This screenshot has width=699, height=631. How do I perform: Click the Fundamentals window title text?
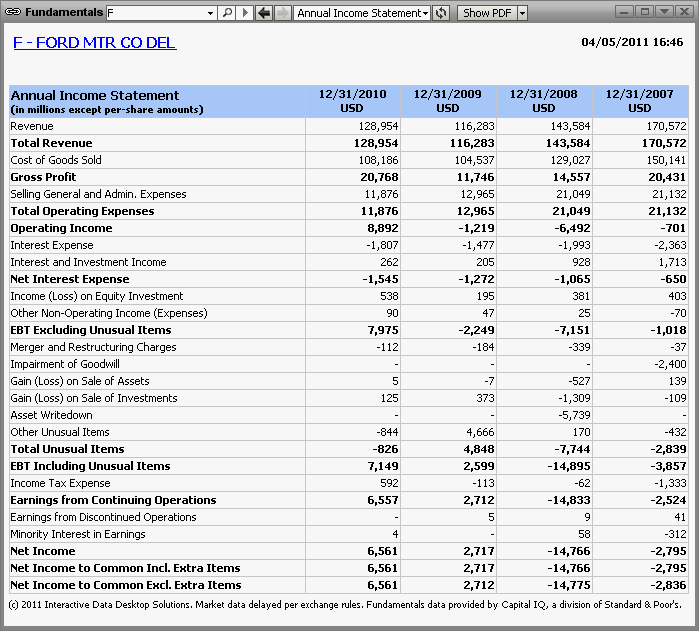64,12
